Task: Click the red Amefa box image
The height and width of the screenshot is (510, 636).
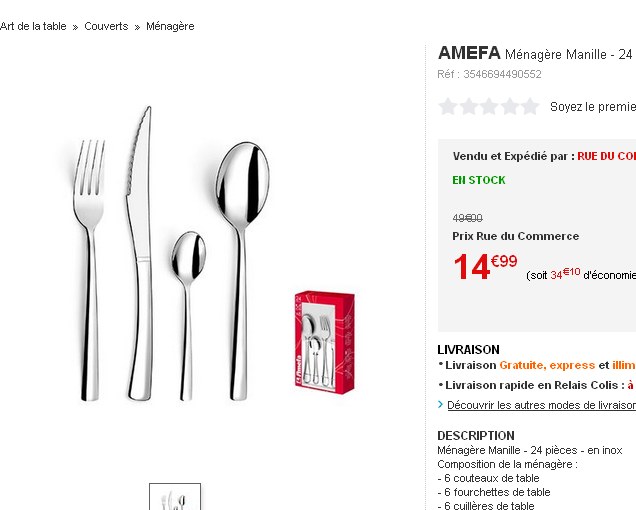Action: coord(325,342)
